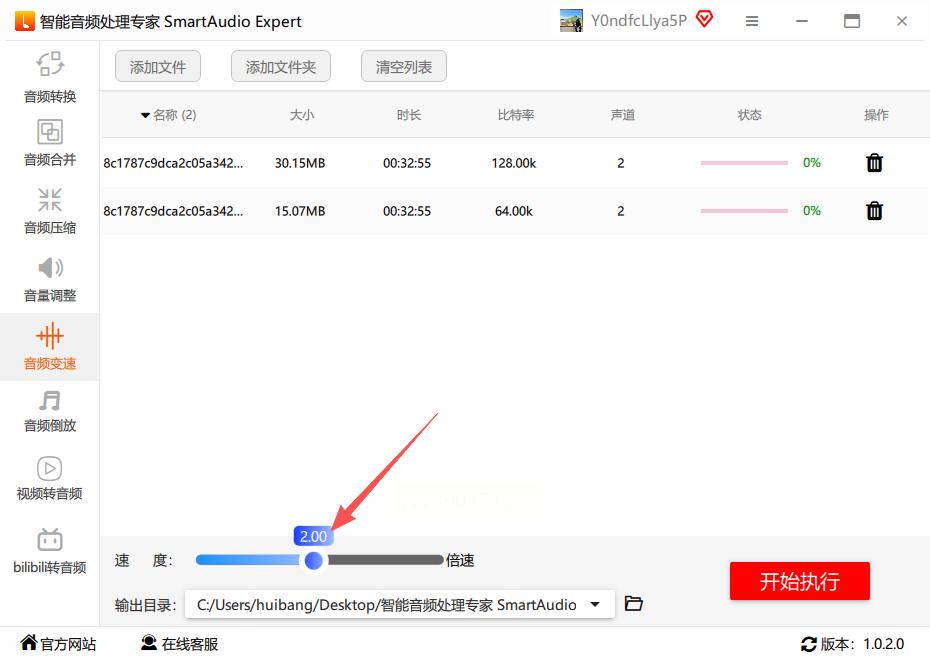Click the output directory path field

click(399, 604)
